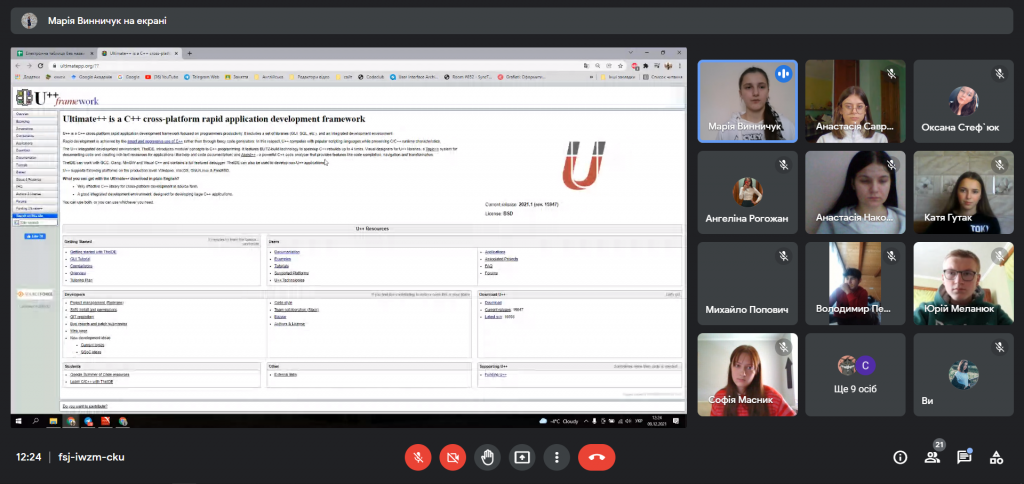Select Юрій Меланюк video tile

click(x=964, y=283)
